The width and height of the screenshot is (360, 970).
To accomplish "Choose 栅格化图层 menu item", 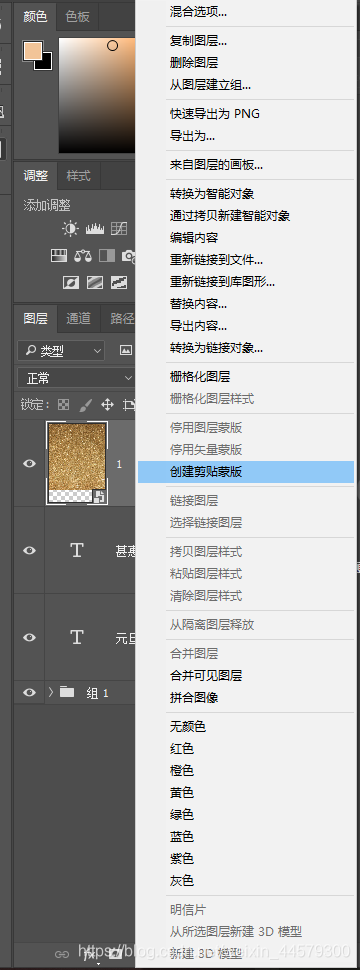I will tap(200, 377).
